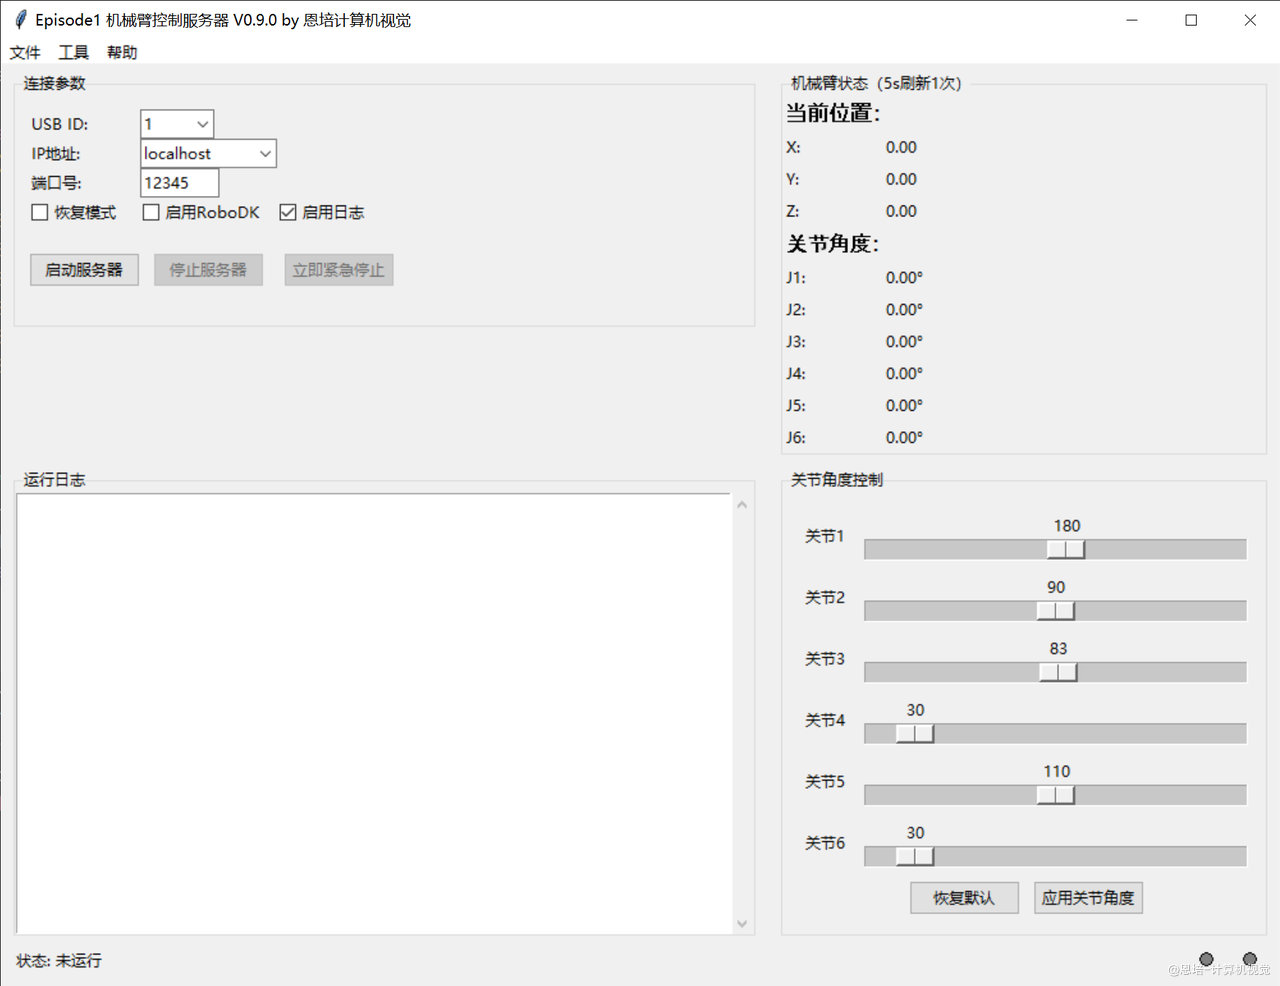The width and height of the screenshot is (1280, 986).
Task: Click the 立即紧急停止 button
Action: tap(339, 270)
